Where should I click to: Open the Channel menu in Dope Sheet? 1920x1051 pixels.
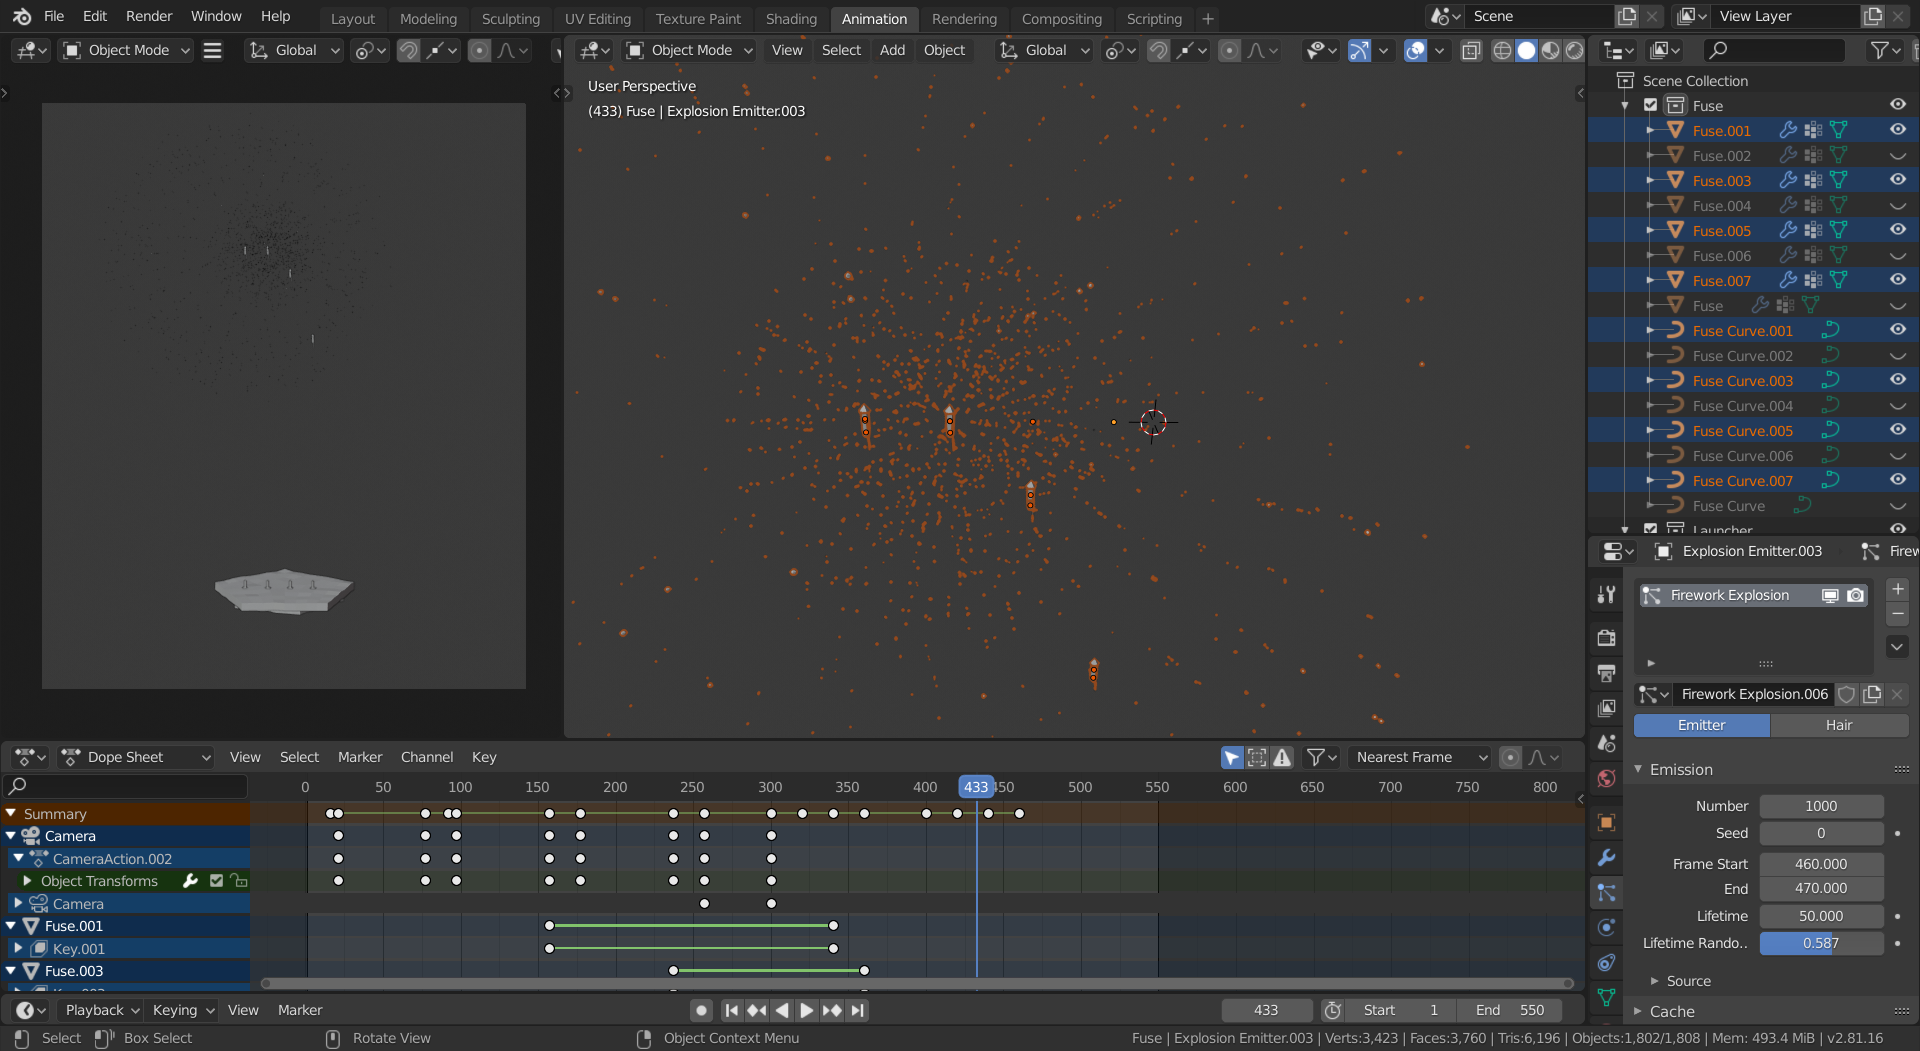tap(427, 757)
